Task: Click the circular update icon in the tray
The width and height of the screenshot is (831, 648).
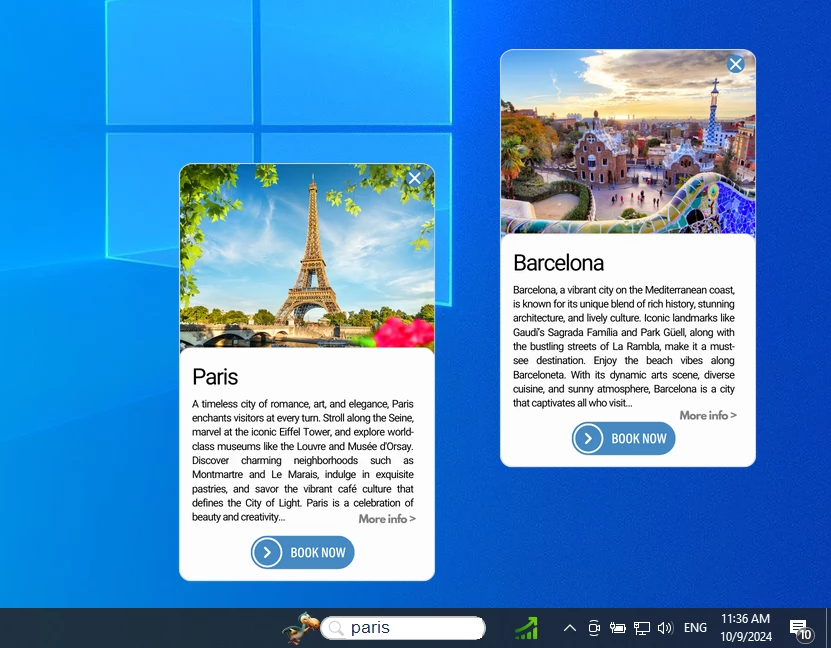Action: [x=594, y=628]
